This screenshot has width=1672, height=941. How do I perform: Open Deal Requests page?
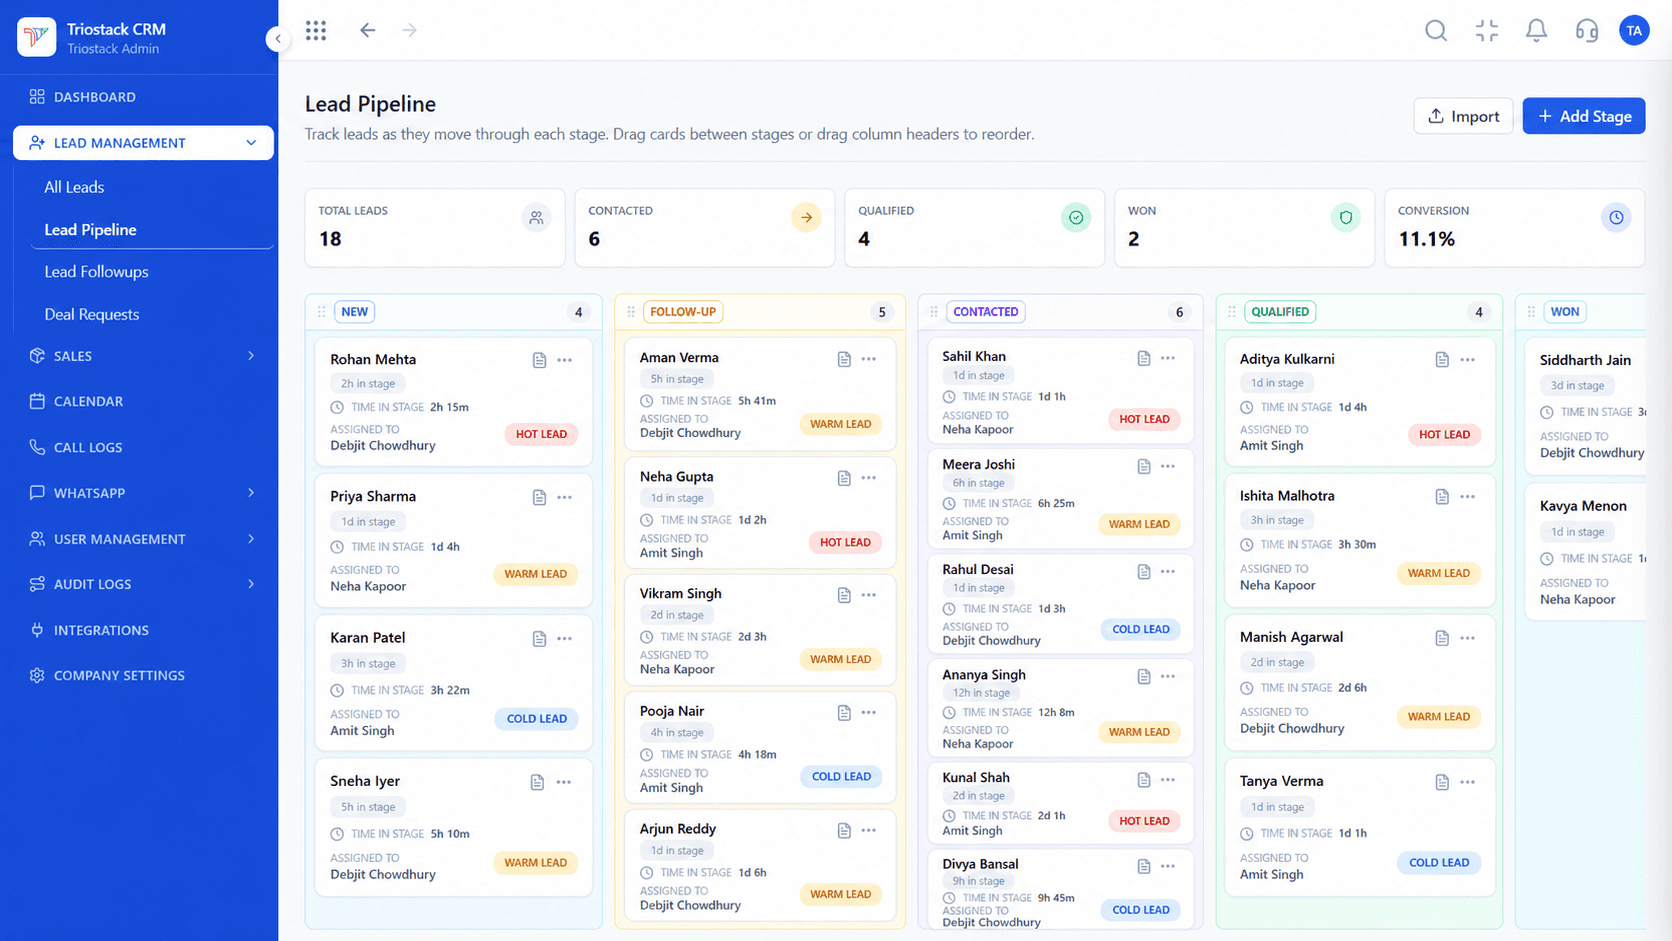tap(92, 314)
